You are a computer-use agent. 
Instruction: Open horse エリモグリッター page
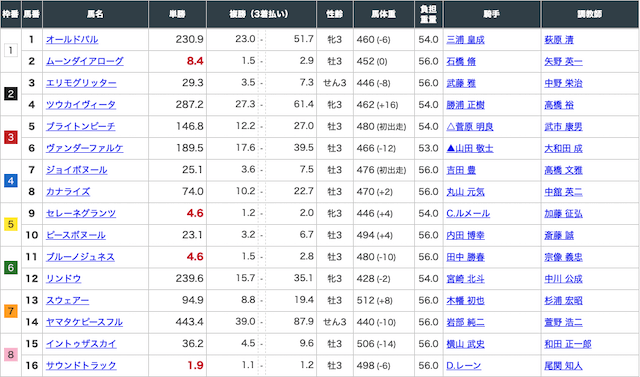pyautogui.click(x=81, y=83)
